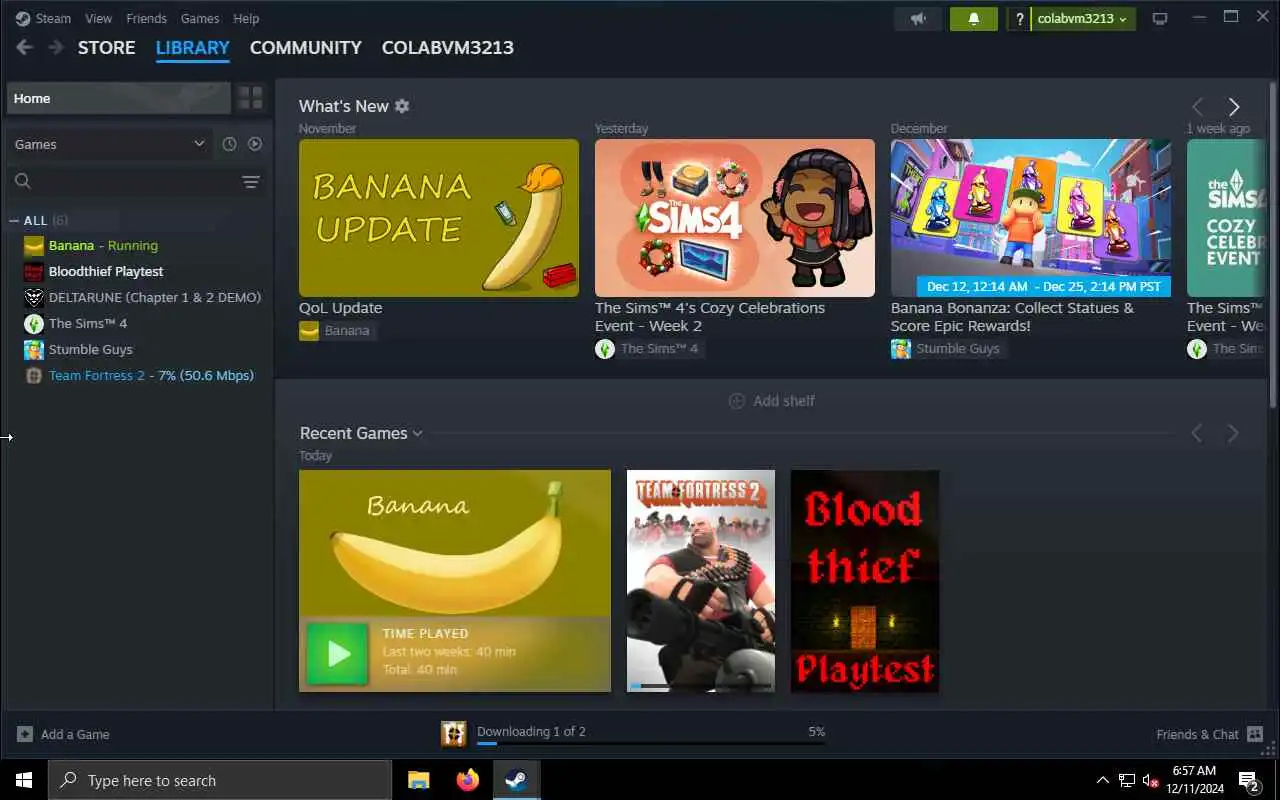Select Bloodthief Playtest in game list
The image size is (1280, 800).
click(106, 271)
